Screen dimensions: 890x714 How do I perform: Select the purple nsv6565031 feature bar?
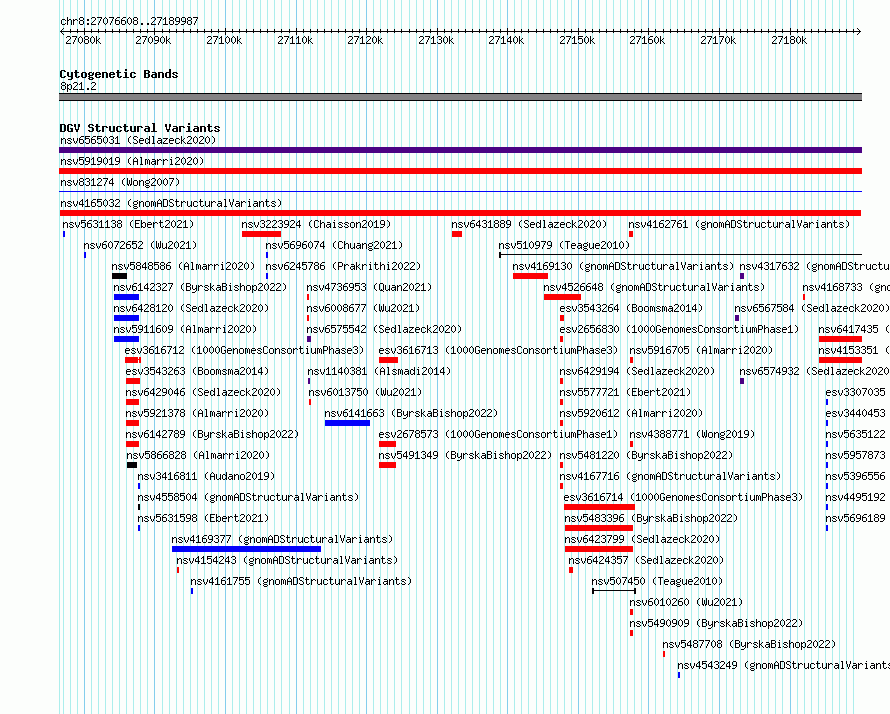(x=460, y=150)
